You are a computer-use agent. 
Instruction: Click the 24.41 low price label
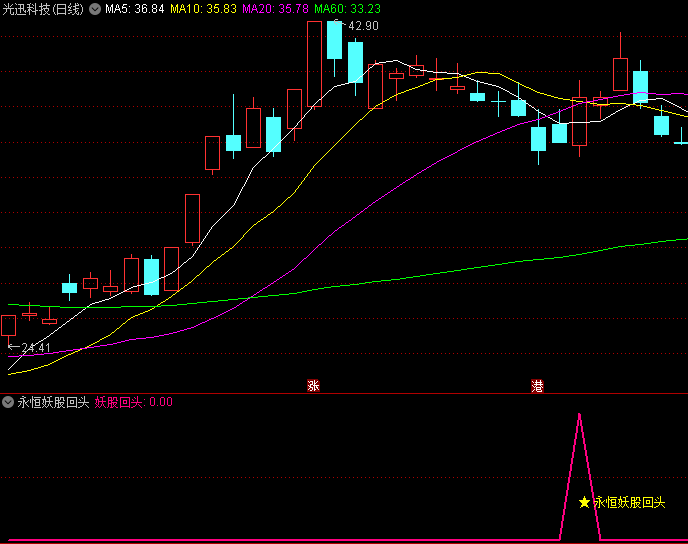(x=36, y=348)
